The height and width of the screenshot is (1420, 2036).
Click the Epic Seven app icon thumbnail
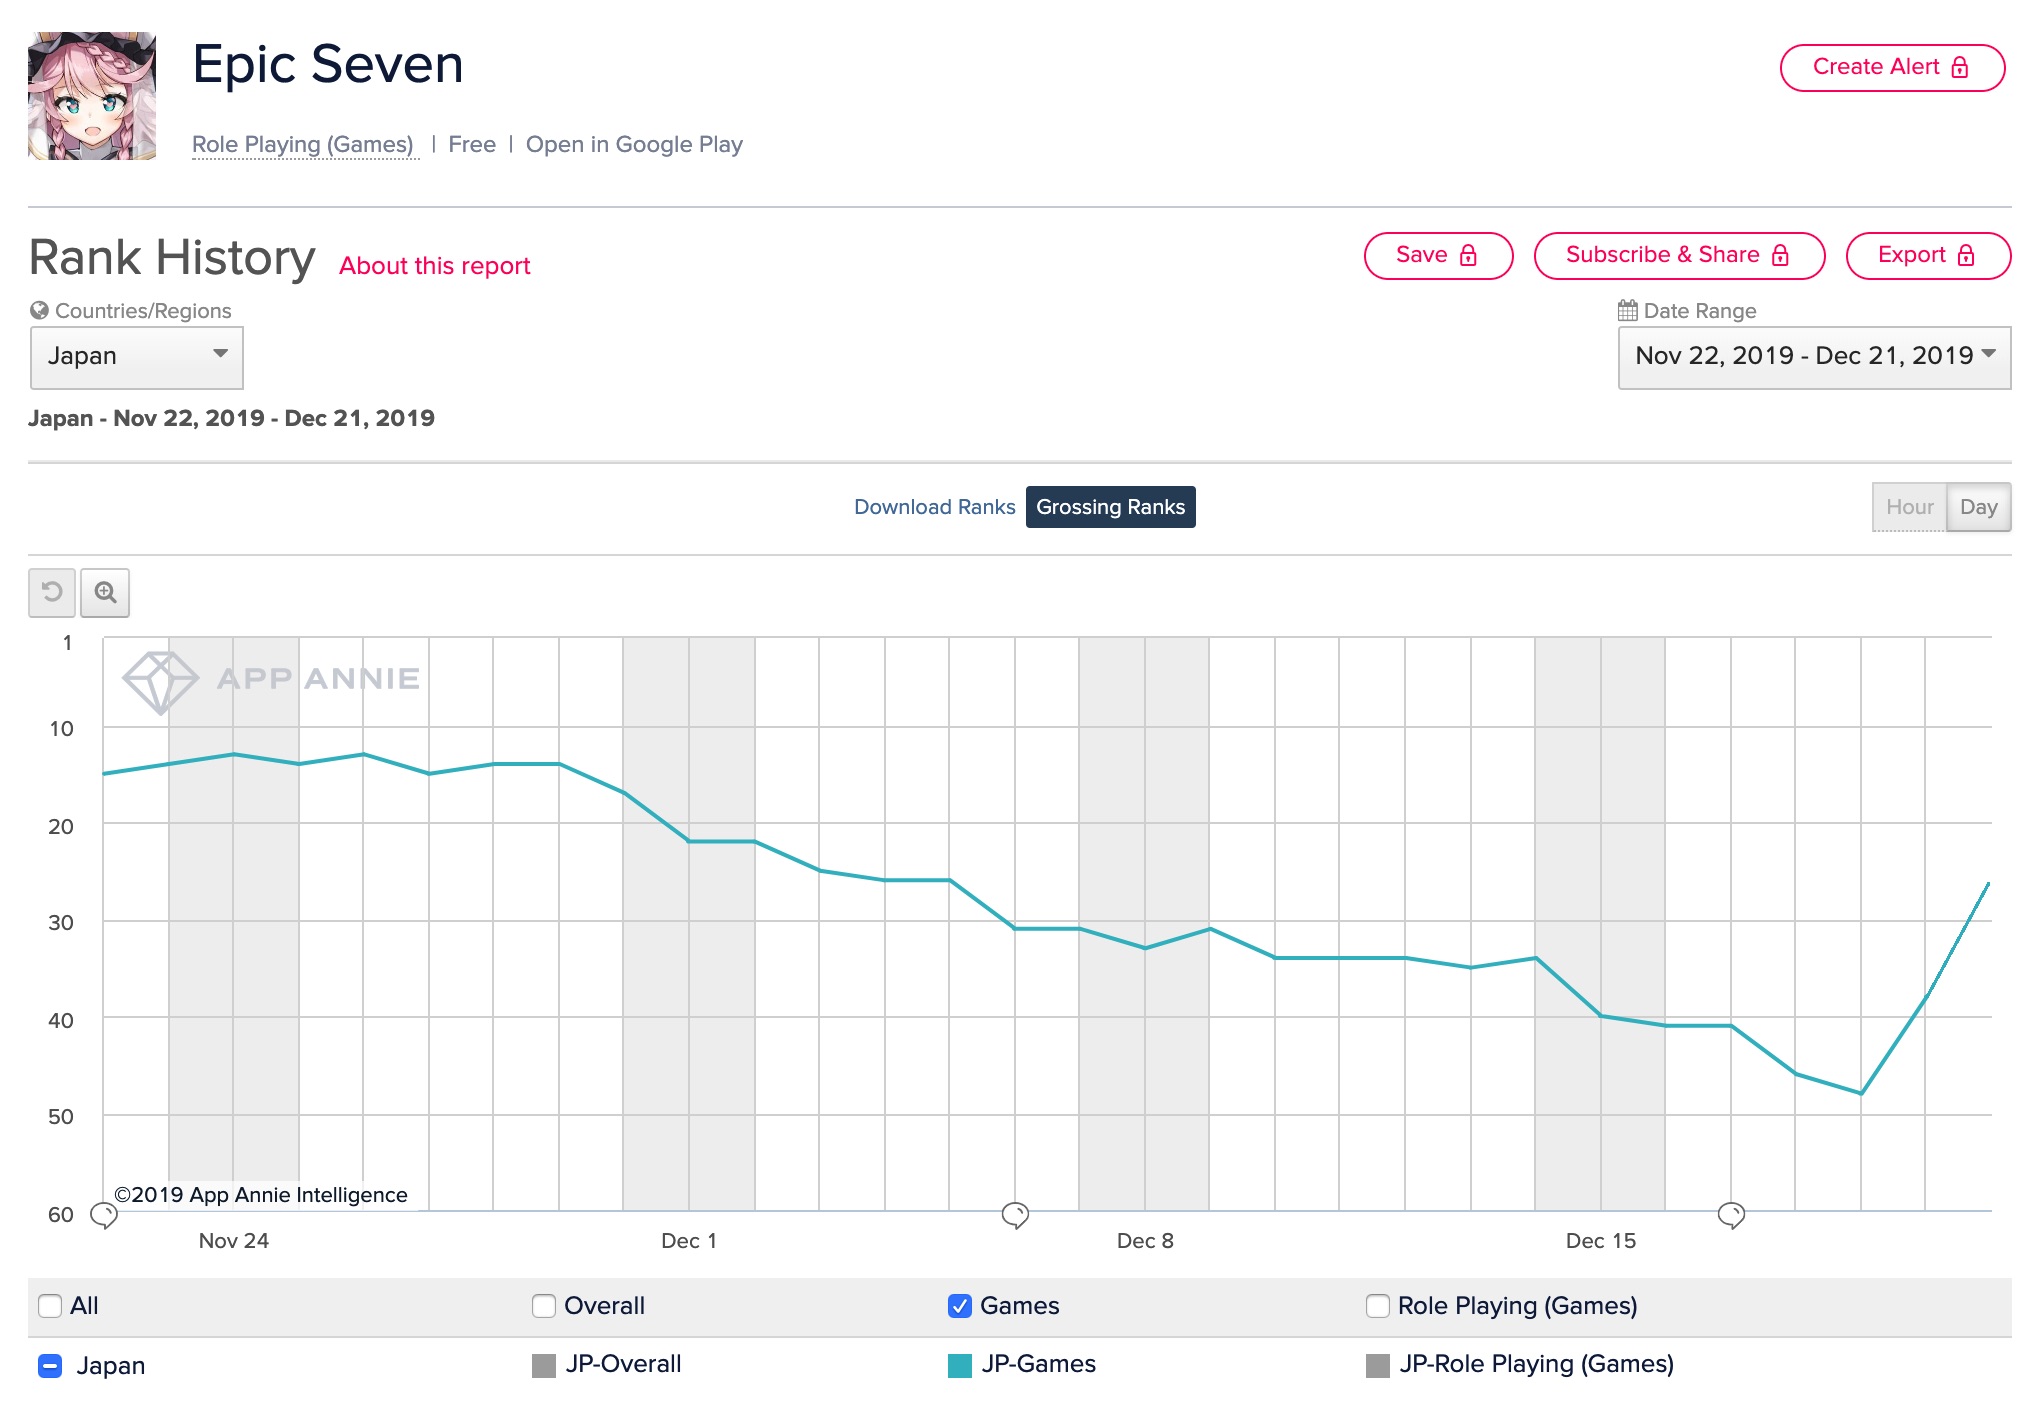click(92, 96)
